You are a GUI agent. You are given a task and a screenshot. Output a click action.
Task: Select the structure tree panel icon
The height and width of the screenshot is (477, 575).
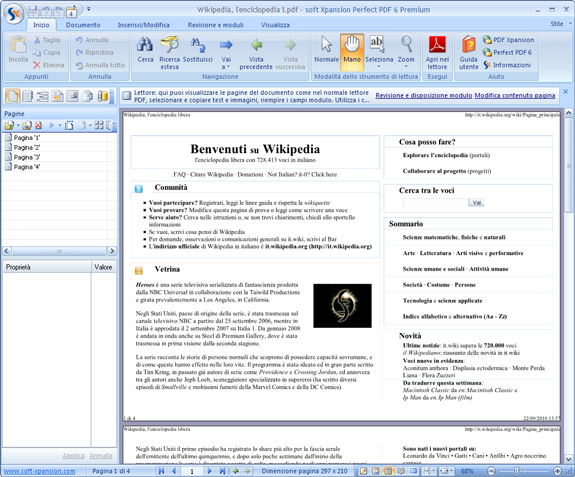[43, 96]
